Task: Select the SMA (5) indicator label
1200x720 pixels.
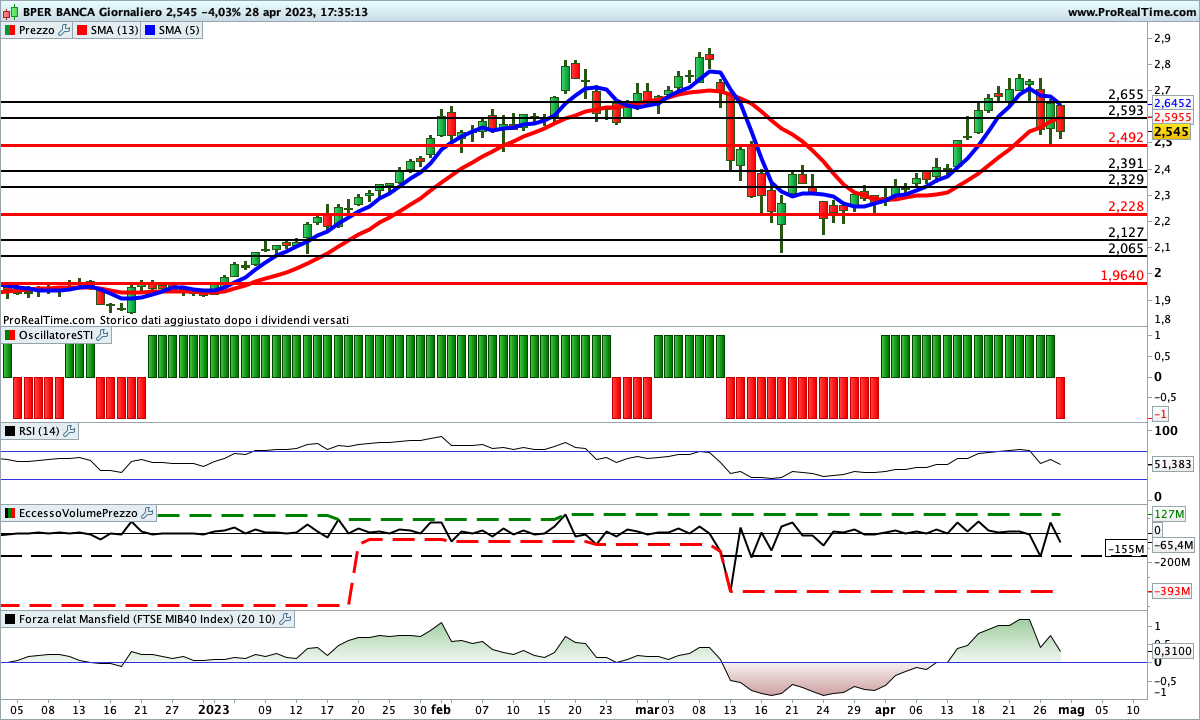Action: tap(181, 30)
